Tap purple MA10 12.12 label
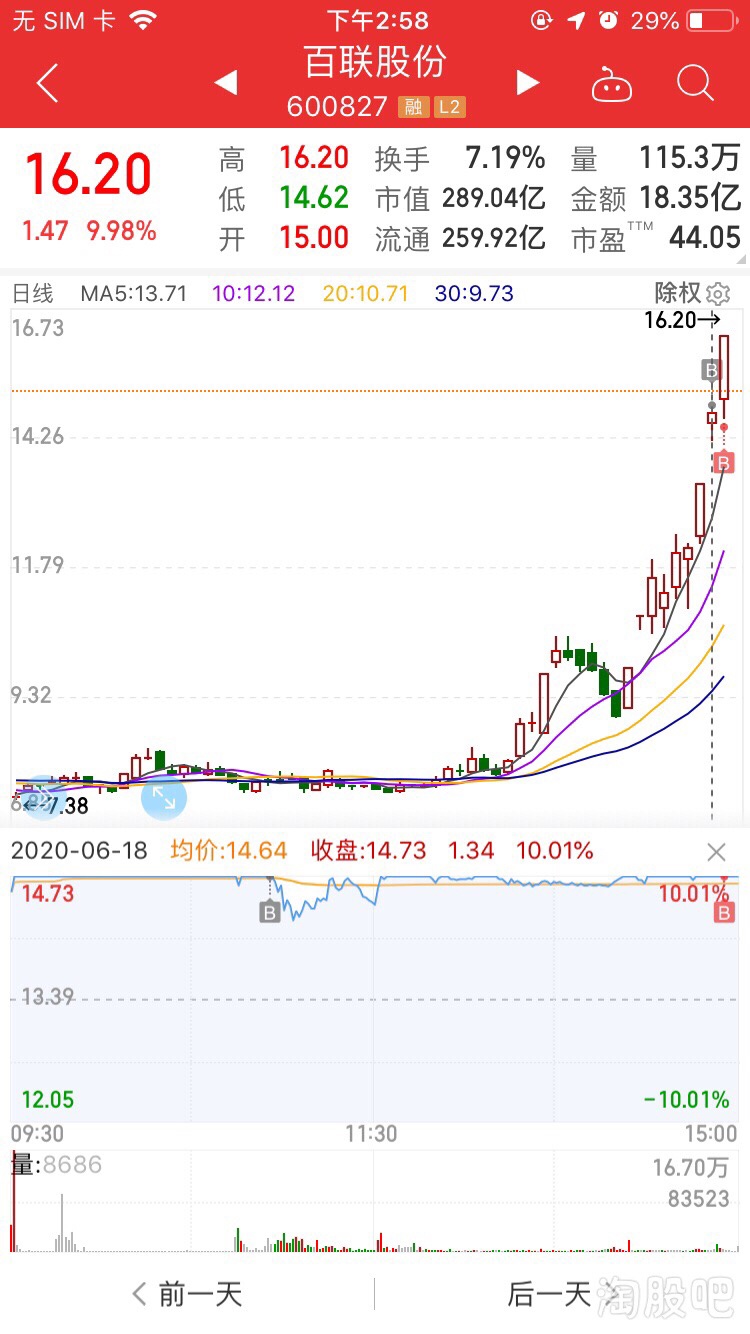This screenshot has width=750, height=1334. (x=254, y=293)
